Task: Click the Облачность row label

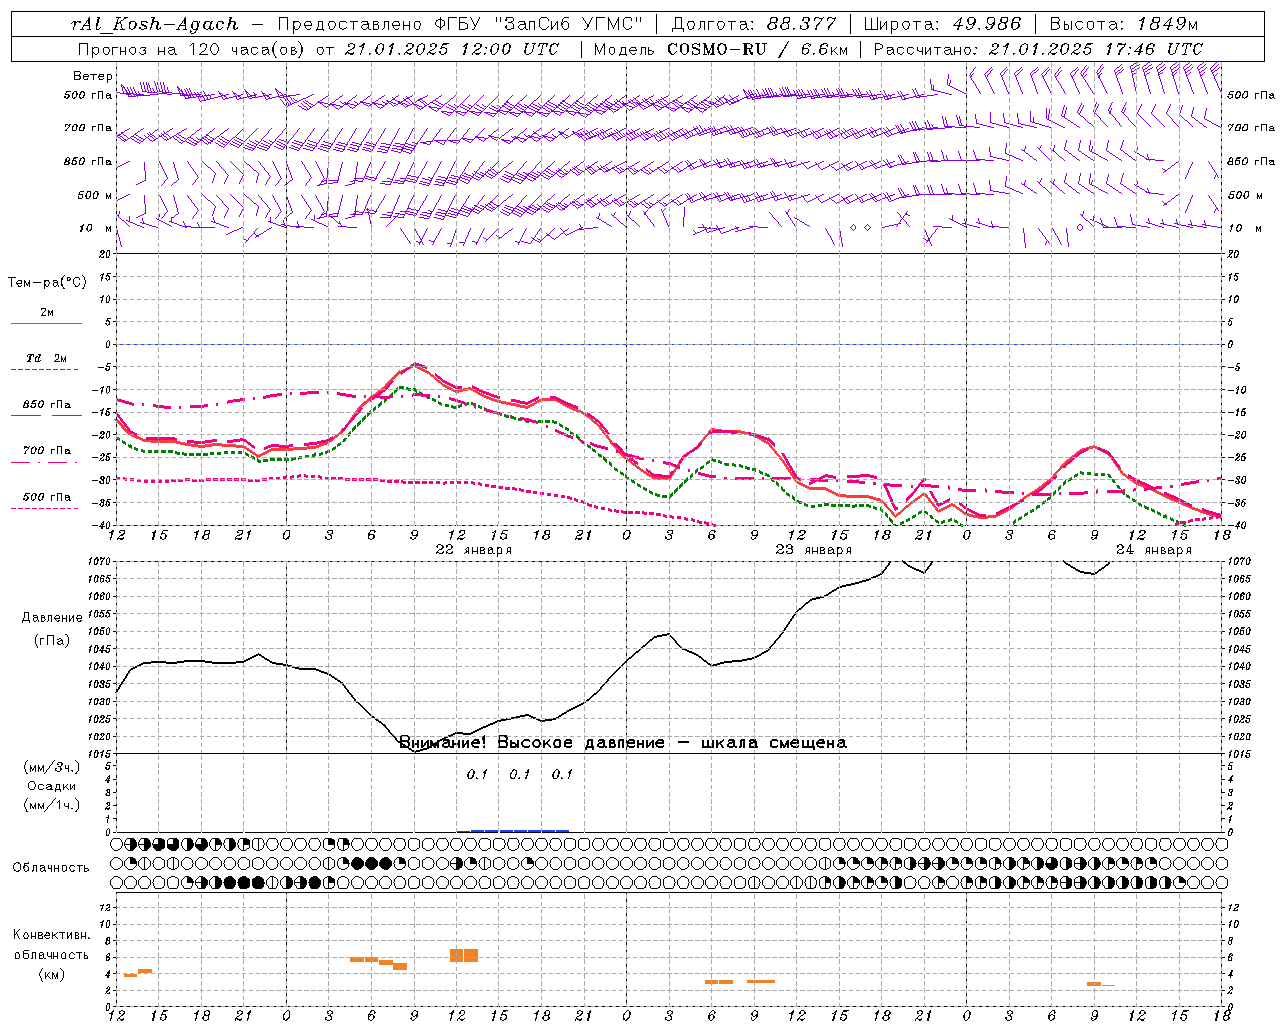Action: [51, 867]
